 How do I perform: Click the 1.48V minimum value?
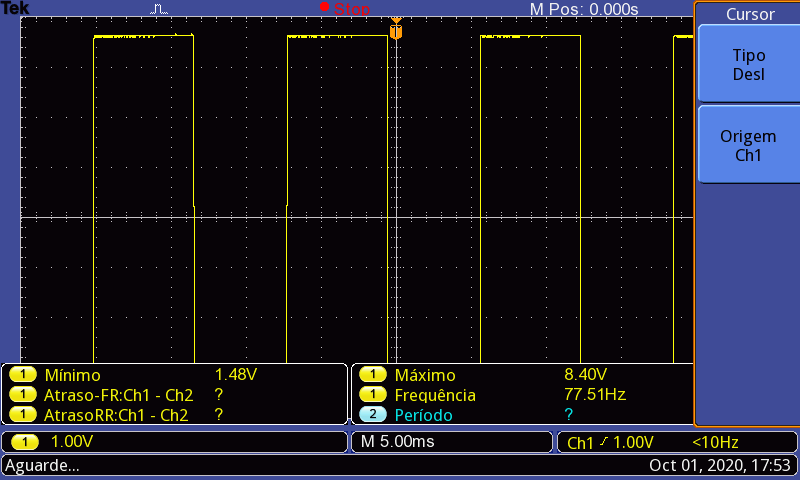tap(236, 374)
